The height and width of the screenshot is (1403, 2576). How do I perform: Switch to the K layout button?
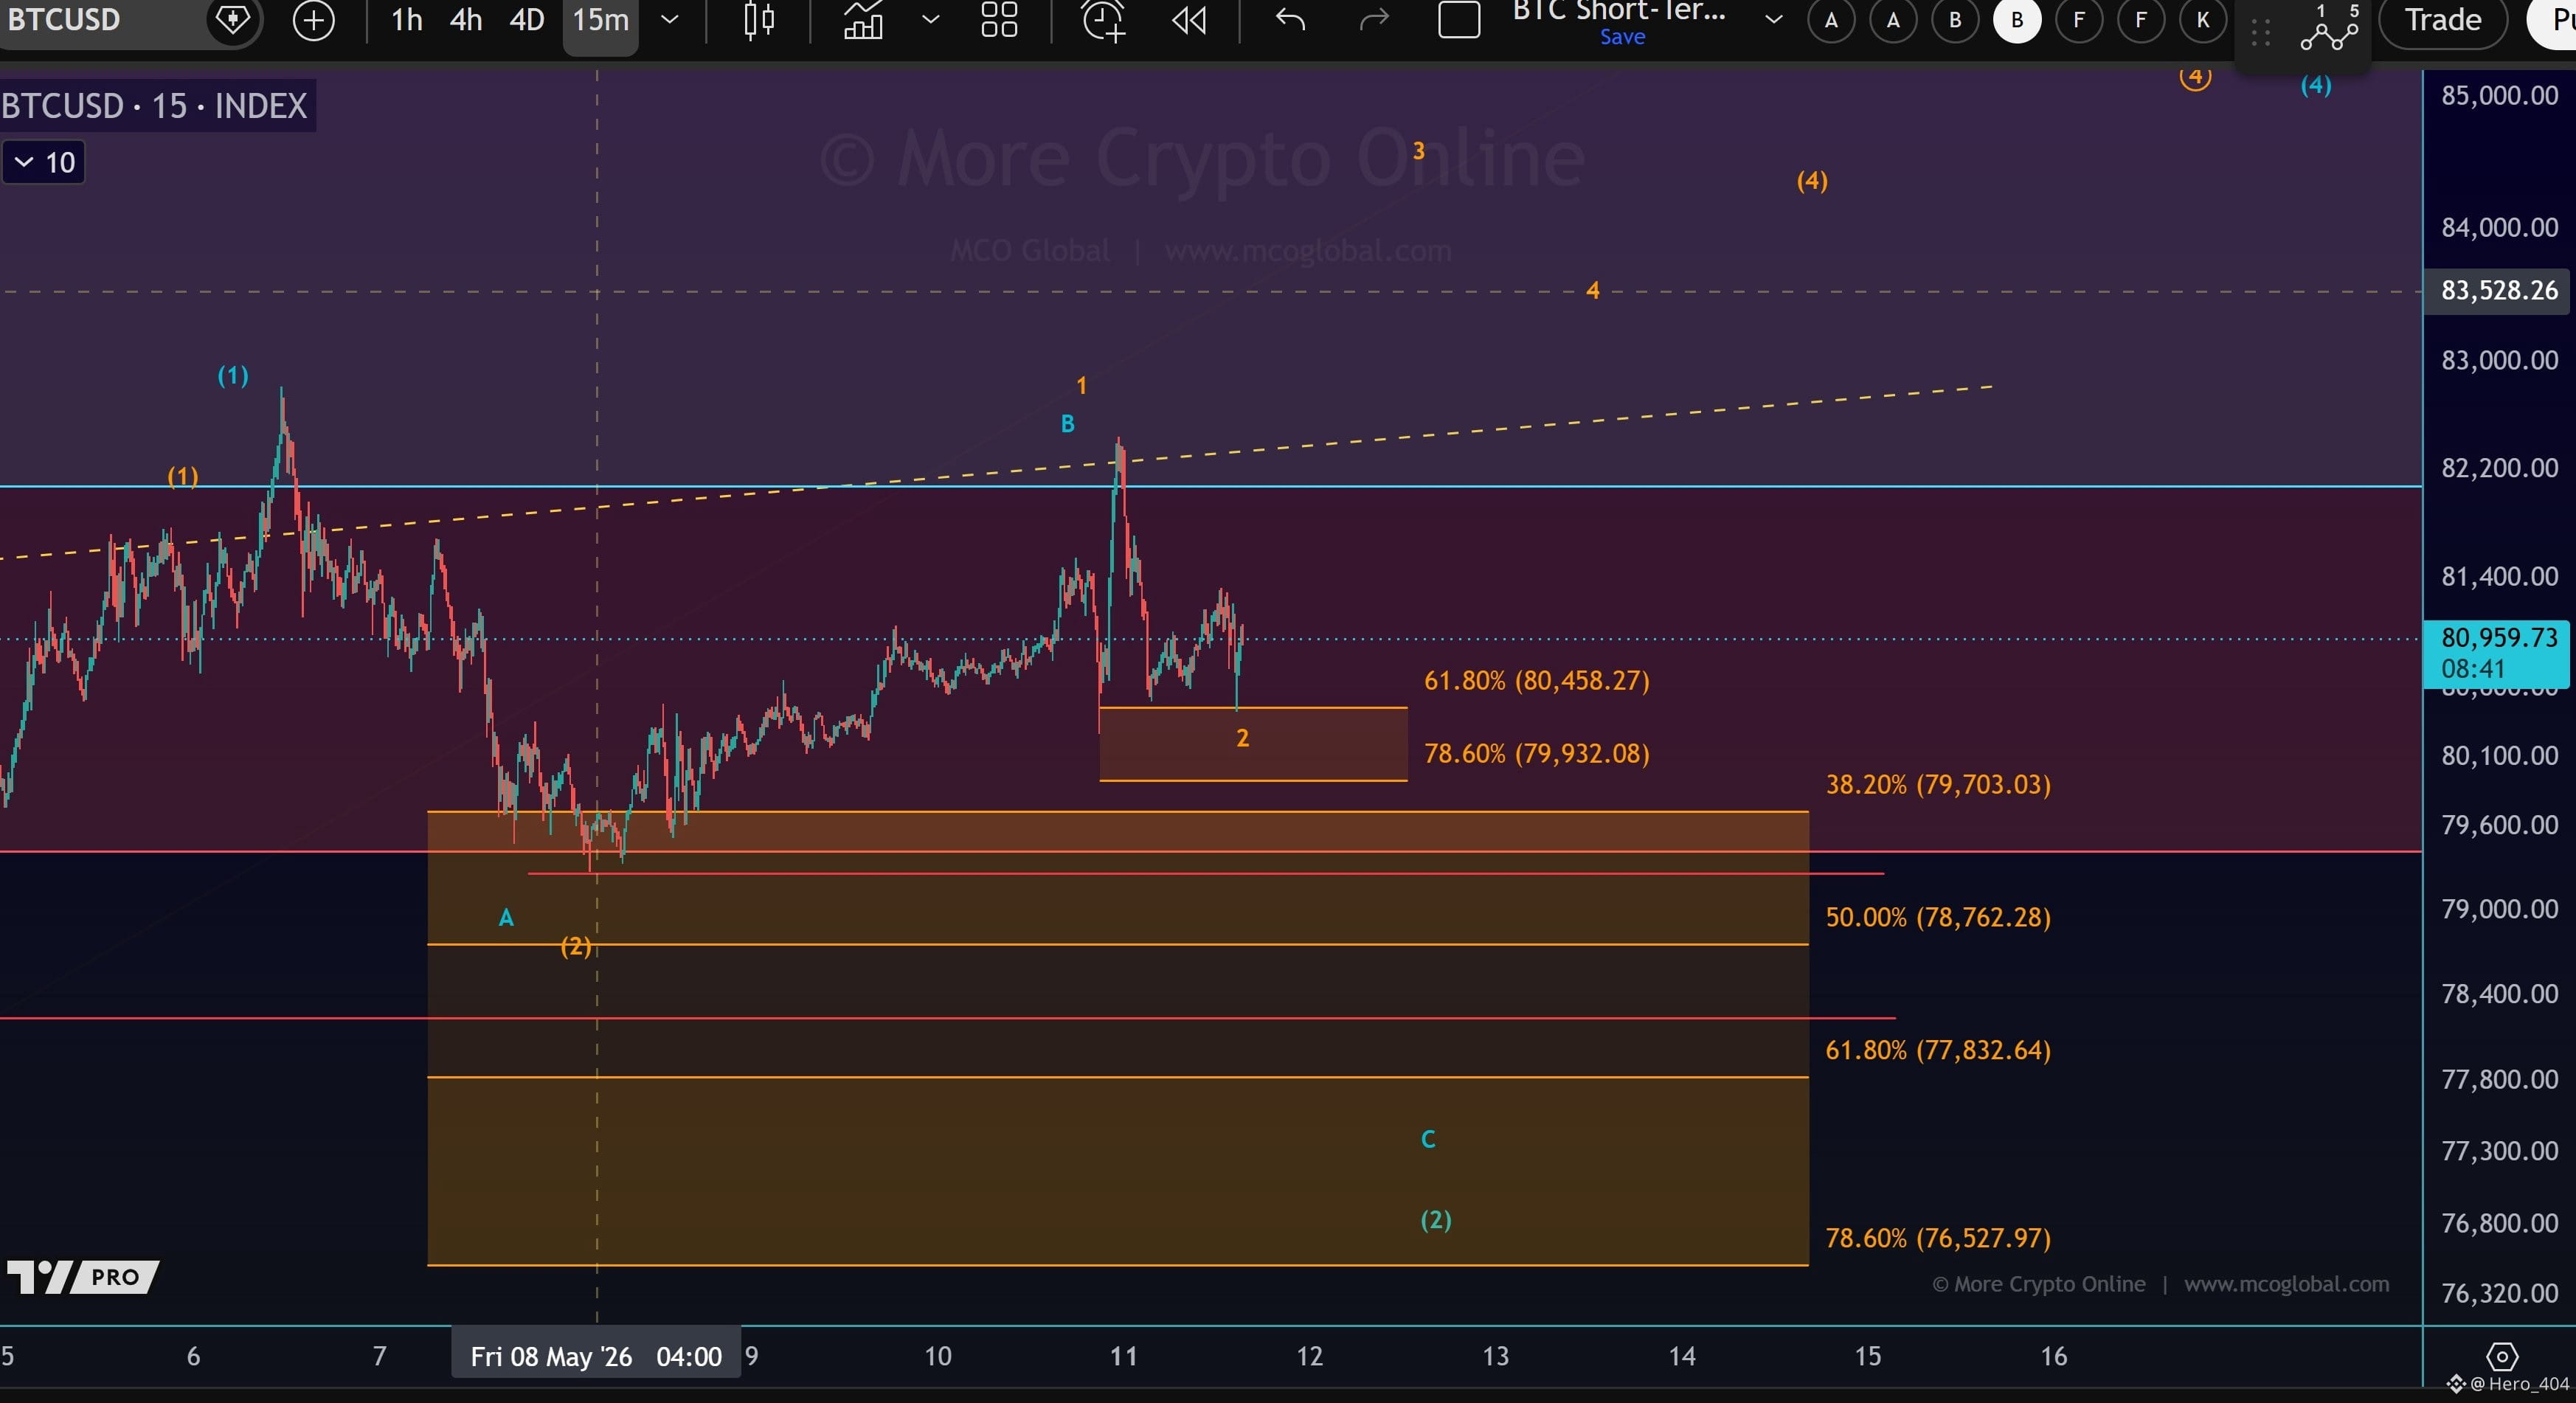click(2203, 20)
